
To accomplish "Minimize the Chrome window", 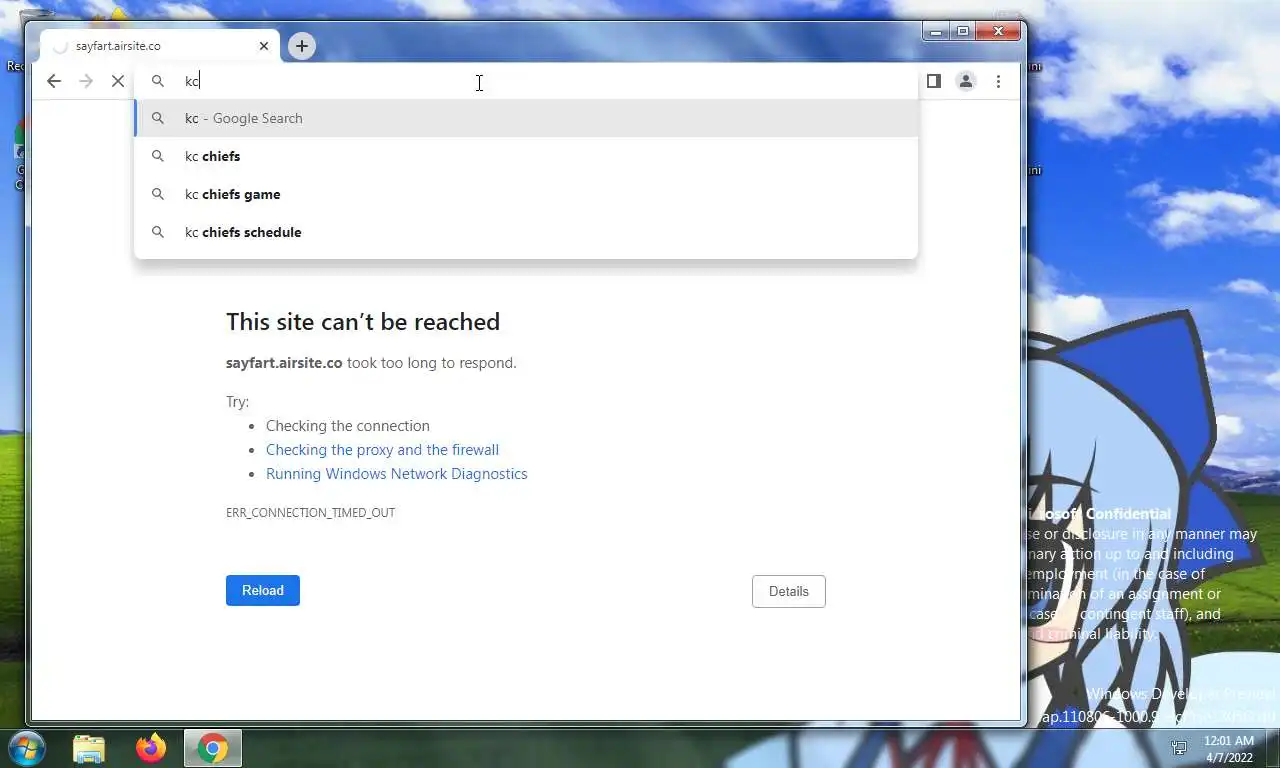I will (936, 32).
